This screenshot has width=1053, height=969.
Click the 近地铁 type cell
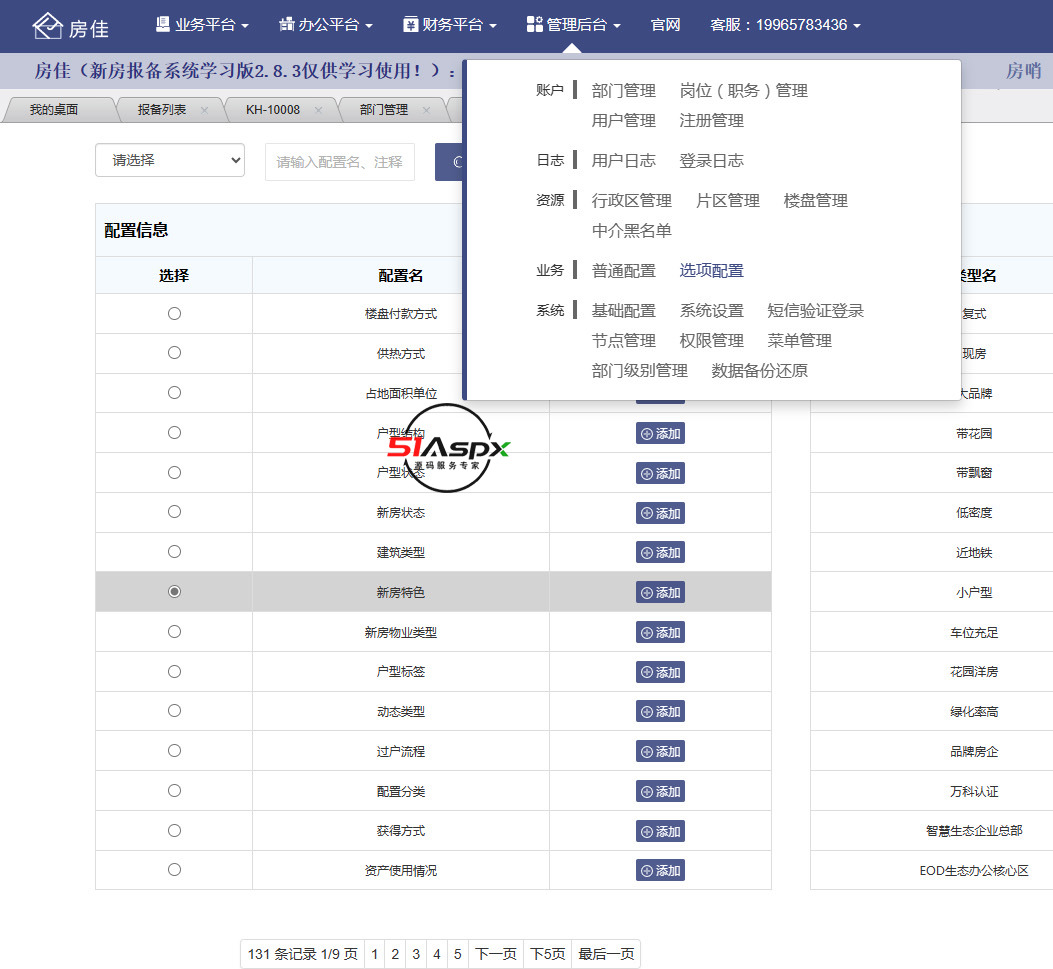pos(974,553)
